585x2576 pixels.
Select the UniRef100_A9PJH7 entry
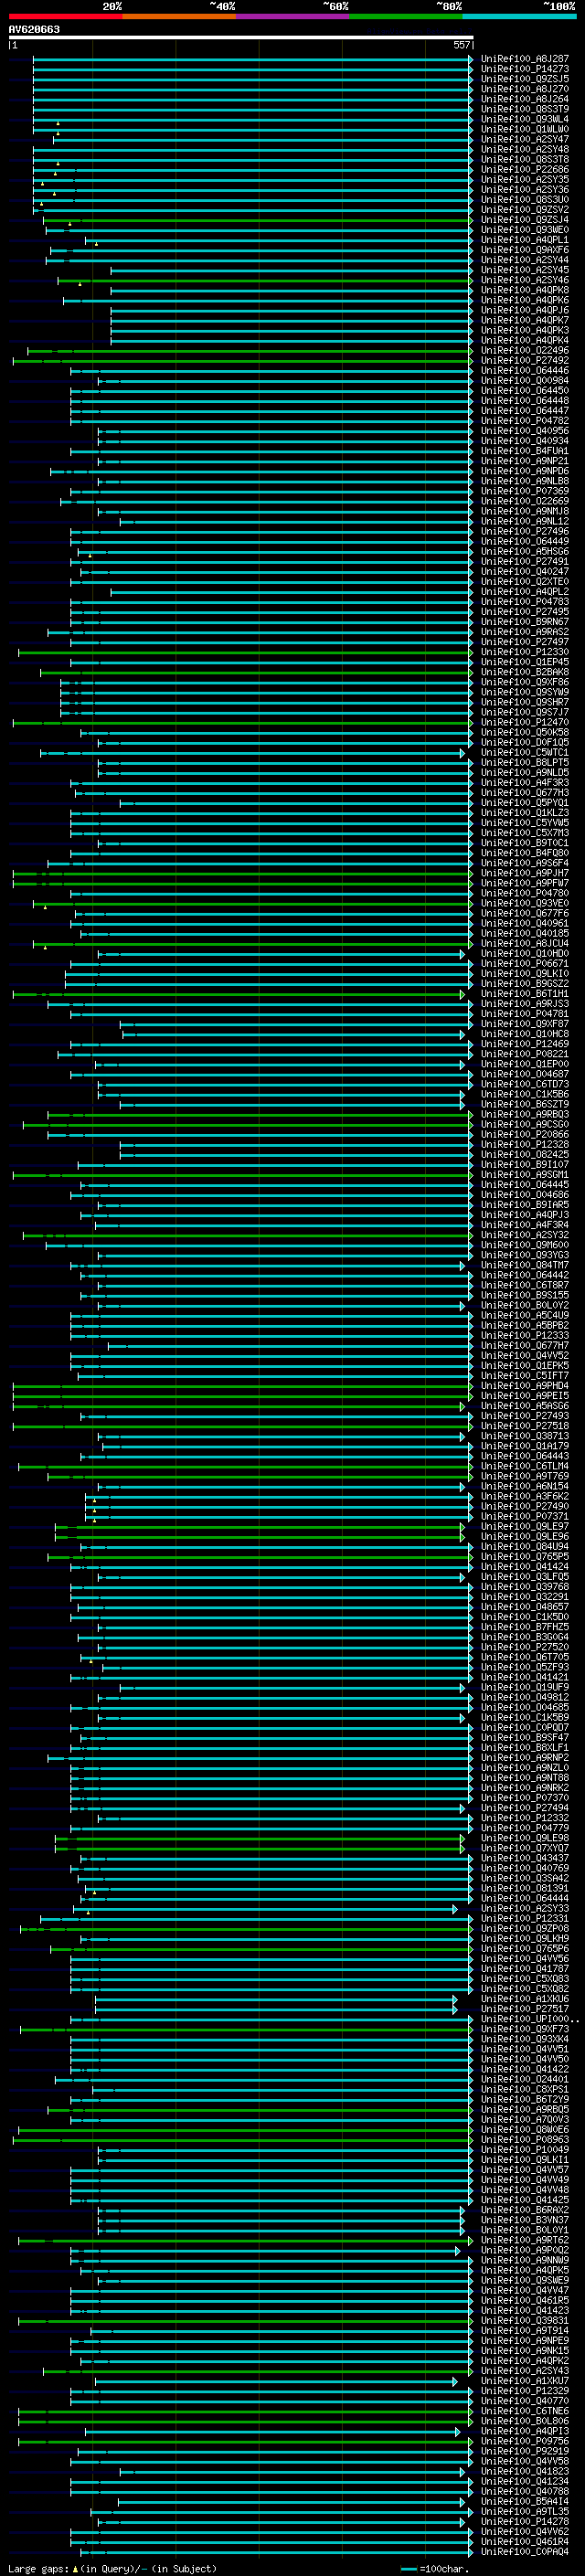pyautogui.click(x=524, y=873)
